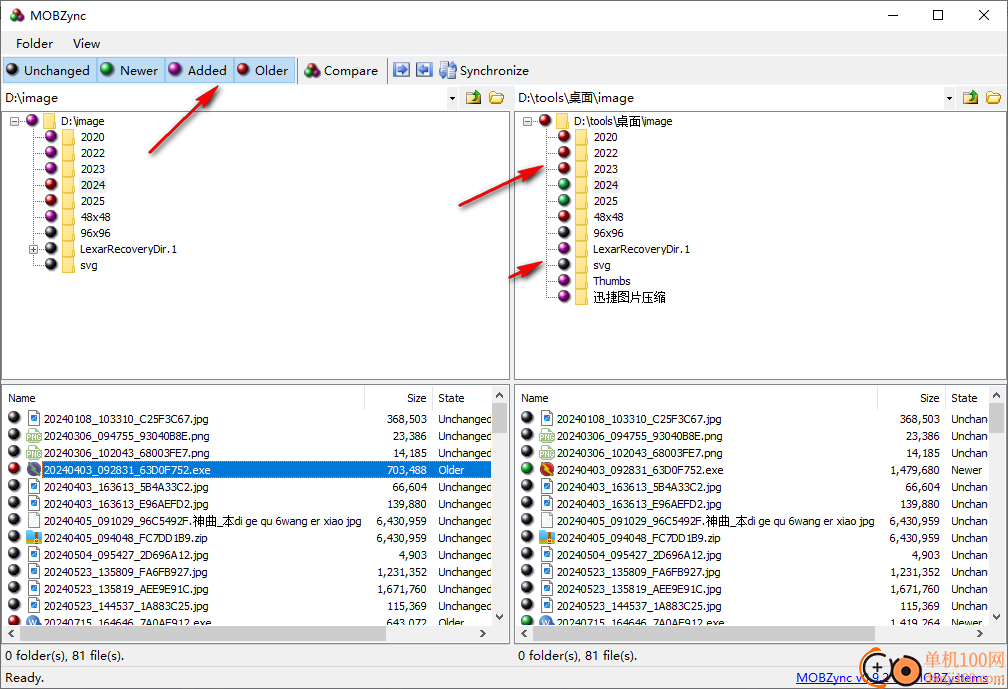Click the black ball beside 96x96 left tree
This screenshot has width=1008, height=689.
click(51, 232)
